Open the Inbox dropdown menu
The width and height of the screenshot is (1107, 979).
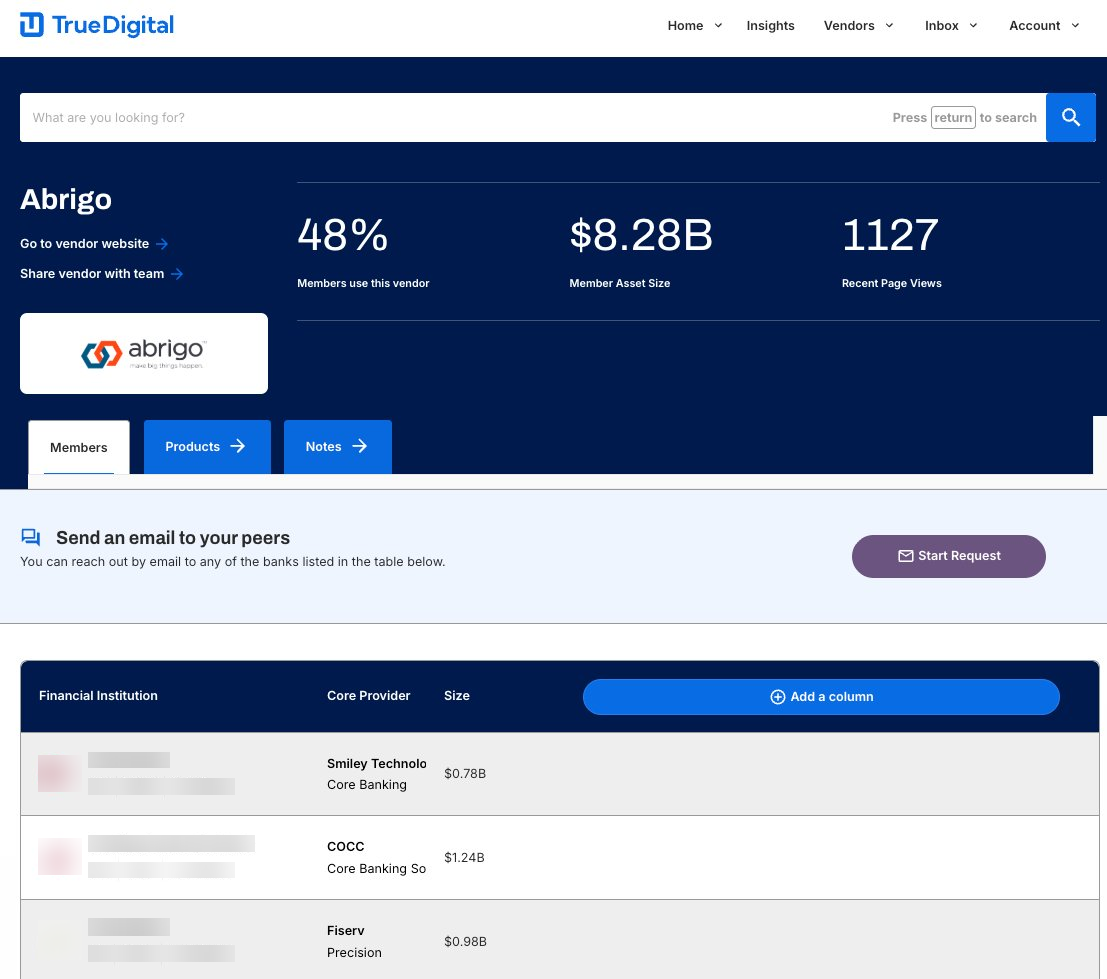click(x=951, y=26)
